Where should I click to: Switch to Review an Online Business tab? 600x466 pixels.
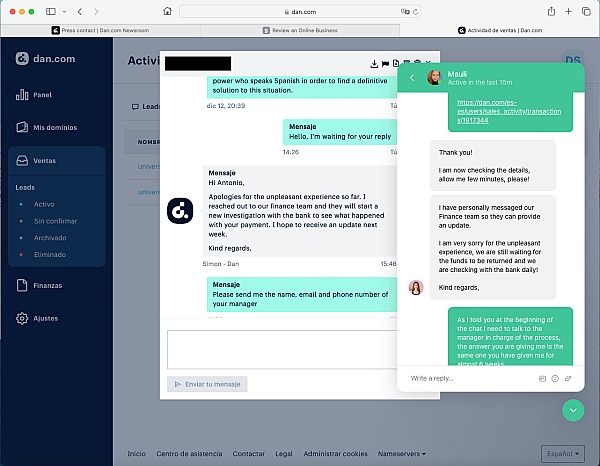coord(300,30)
